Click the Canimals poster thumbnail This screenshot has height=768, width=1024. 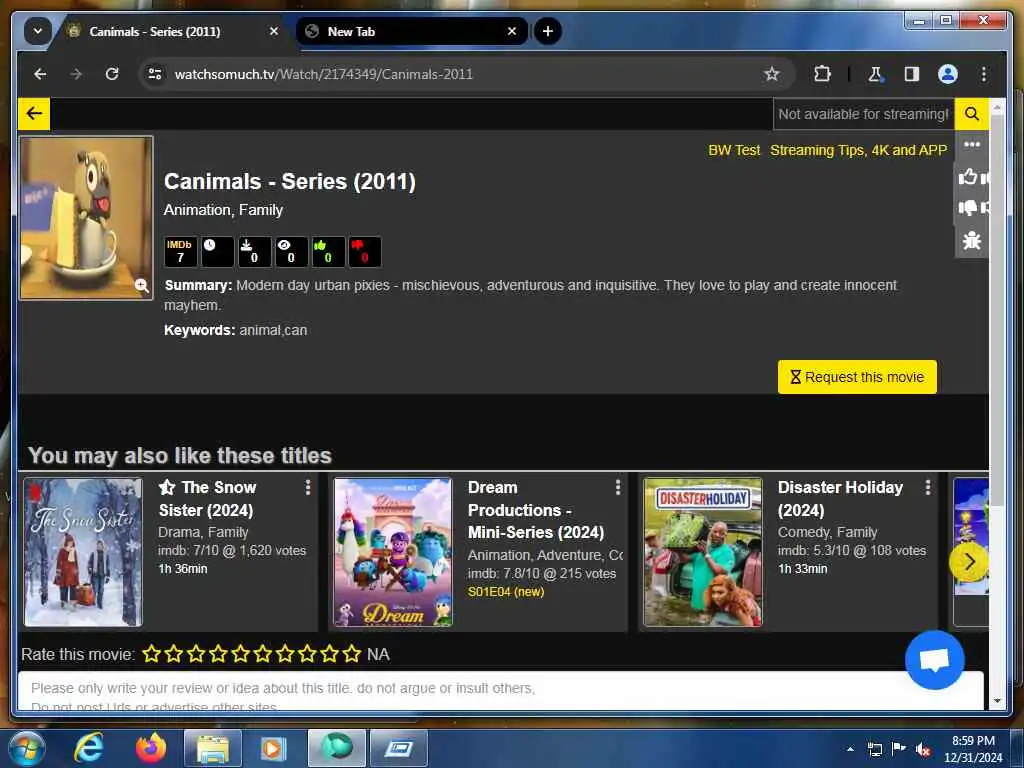click(x=86, y=217)
